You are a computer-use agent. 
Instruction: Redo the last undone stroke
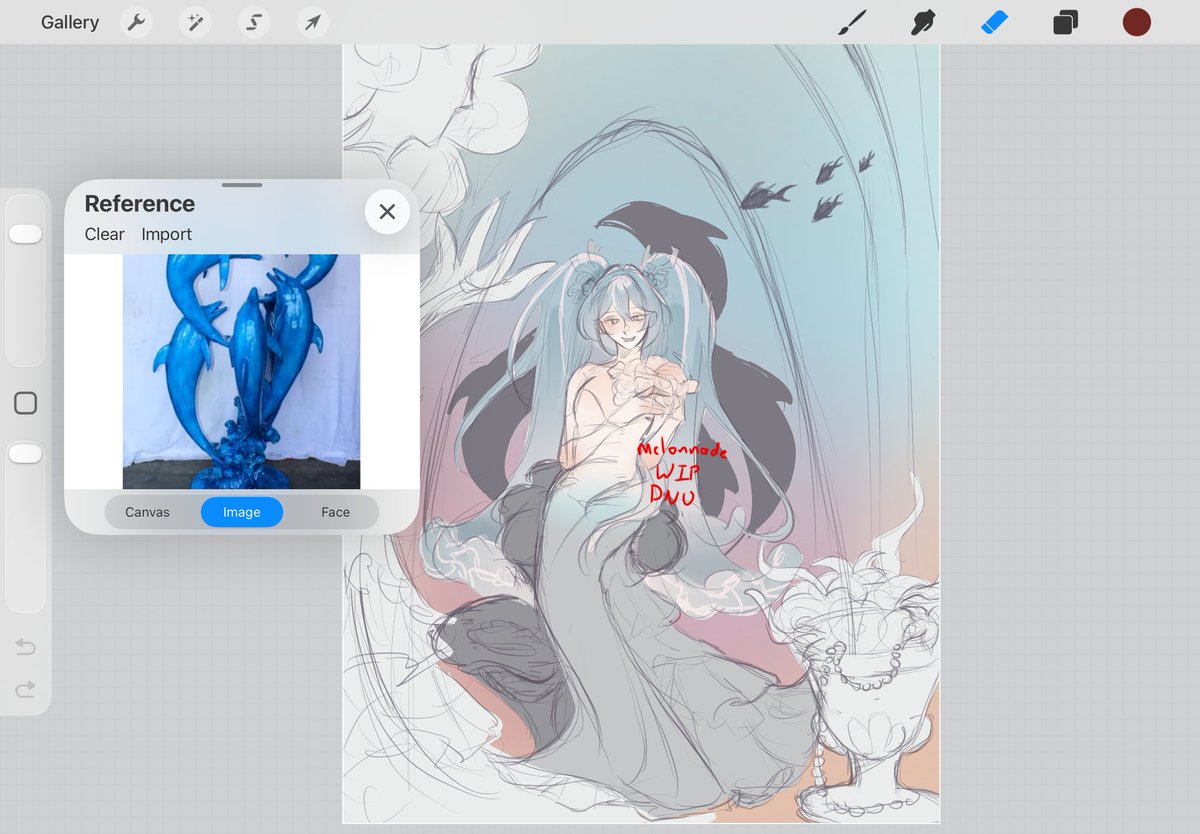coord(25,689)
